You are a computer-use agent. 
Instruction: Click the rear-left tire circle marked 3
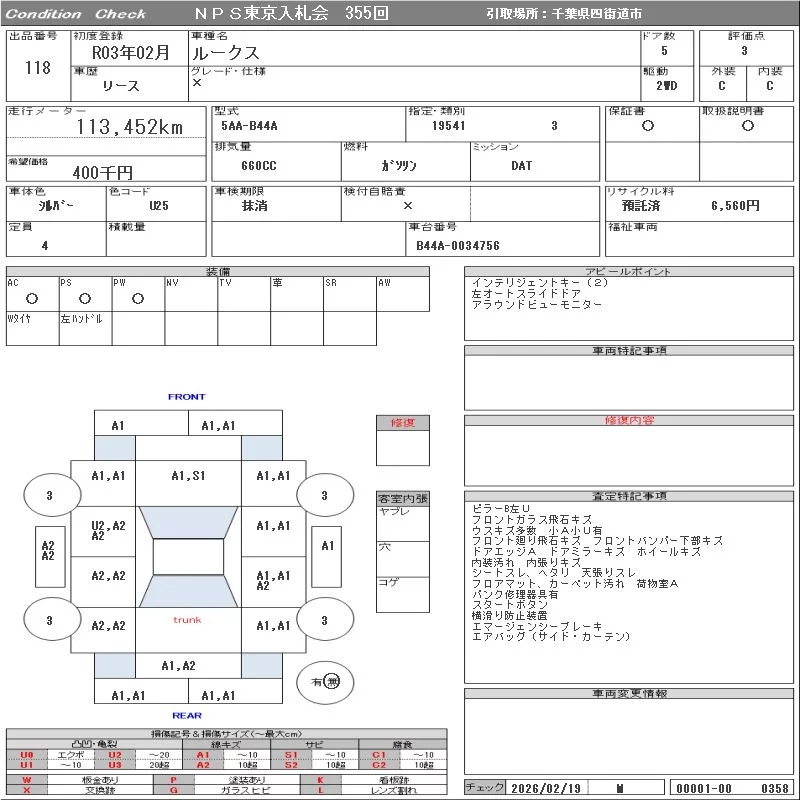click(49, 620)
